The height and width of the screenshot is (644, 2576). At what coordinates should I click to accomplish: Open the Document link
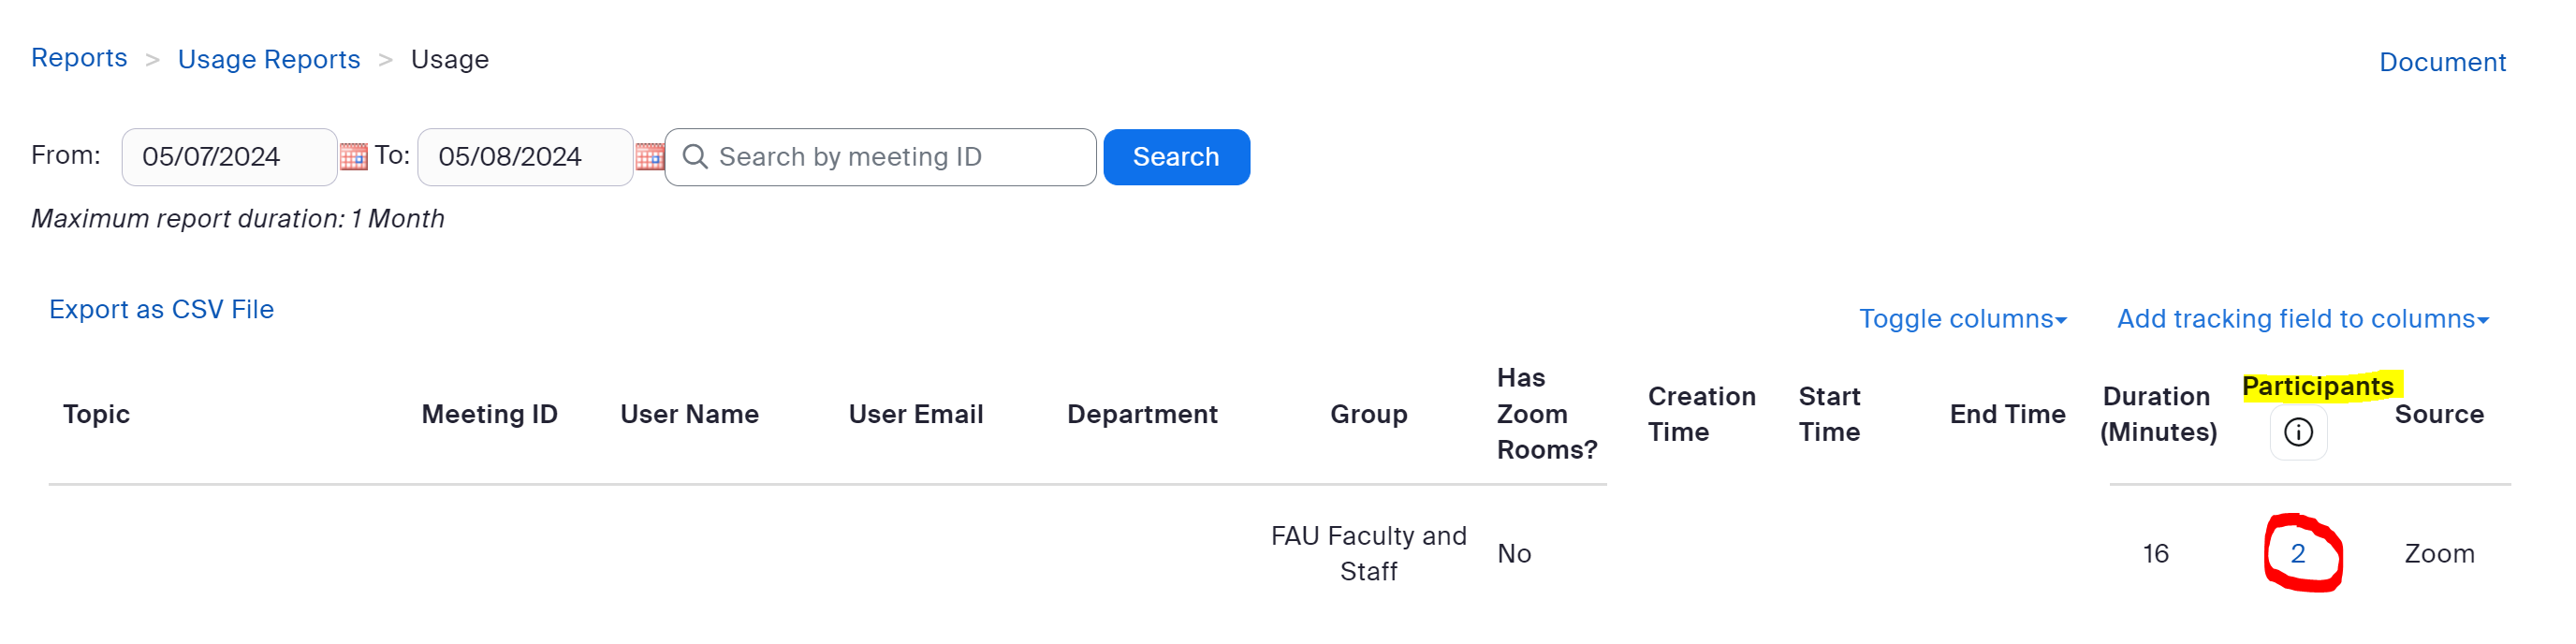[2441, 62]
